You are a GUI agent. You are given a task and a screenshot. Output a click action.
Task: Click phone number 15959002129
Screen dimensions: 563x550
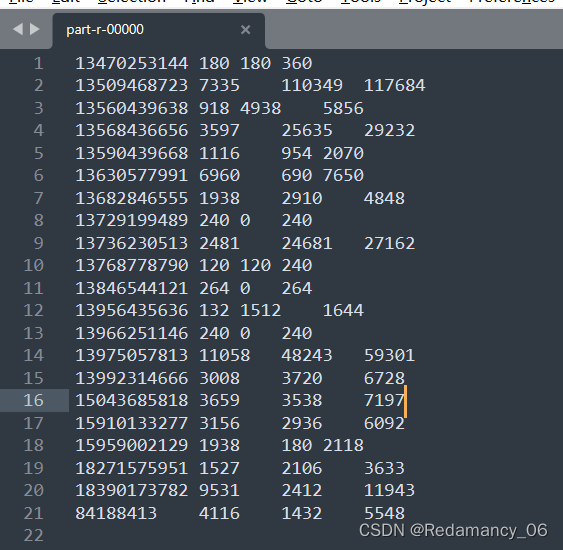131,445
